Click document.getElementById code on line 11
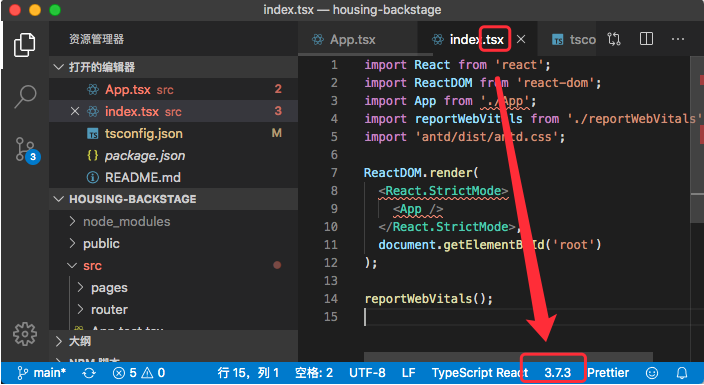 pyautogui.click(x=461, y=245)
